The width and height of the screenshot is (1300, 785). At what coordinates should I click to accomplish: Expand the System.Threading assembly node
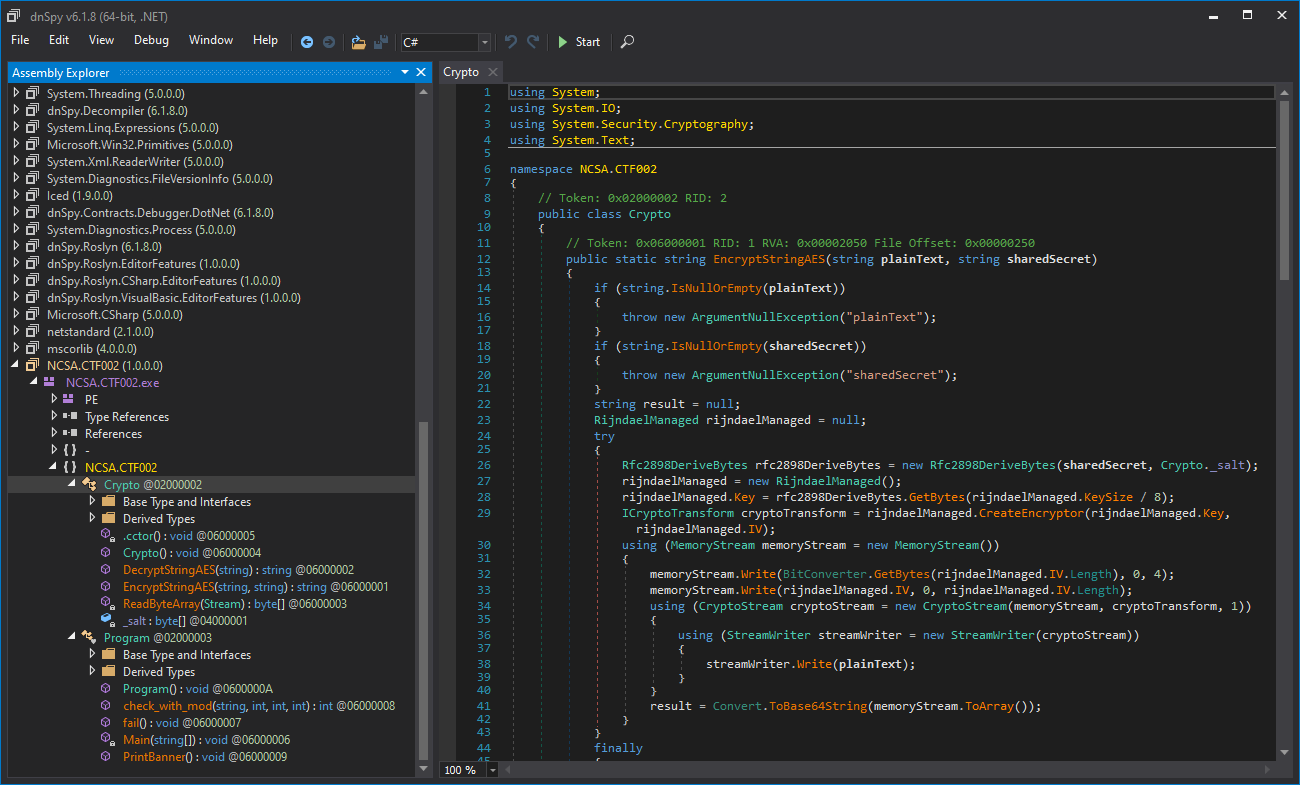[16, 93]
